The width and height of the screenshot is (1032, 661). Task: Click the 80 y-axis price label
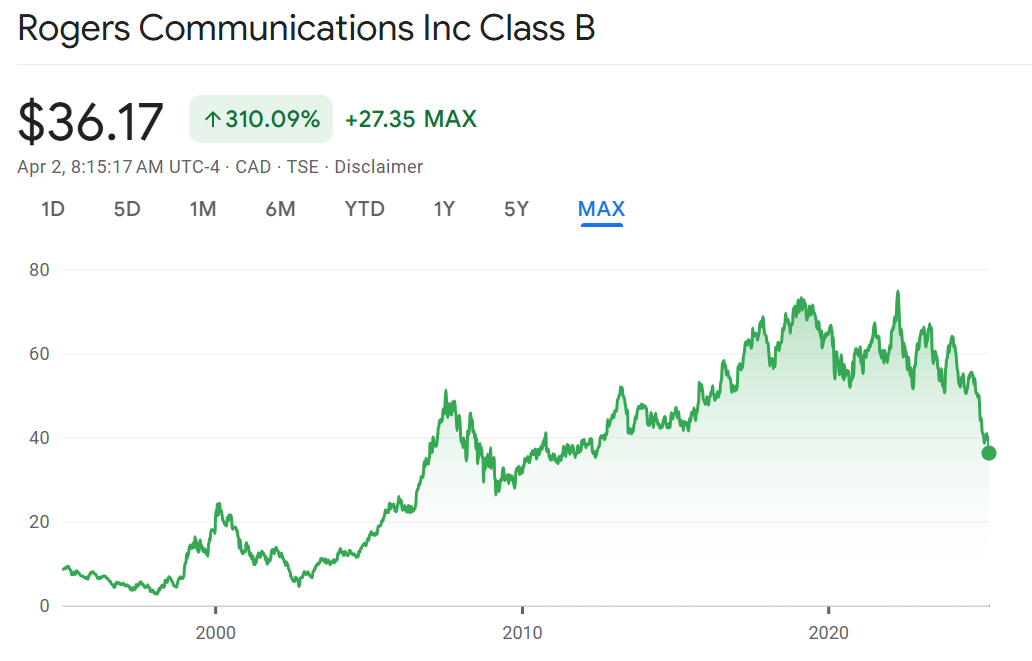click(x=39, y=270)
